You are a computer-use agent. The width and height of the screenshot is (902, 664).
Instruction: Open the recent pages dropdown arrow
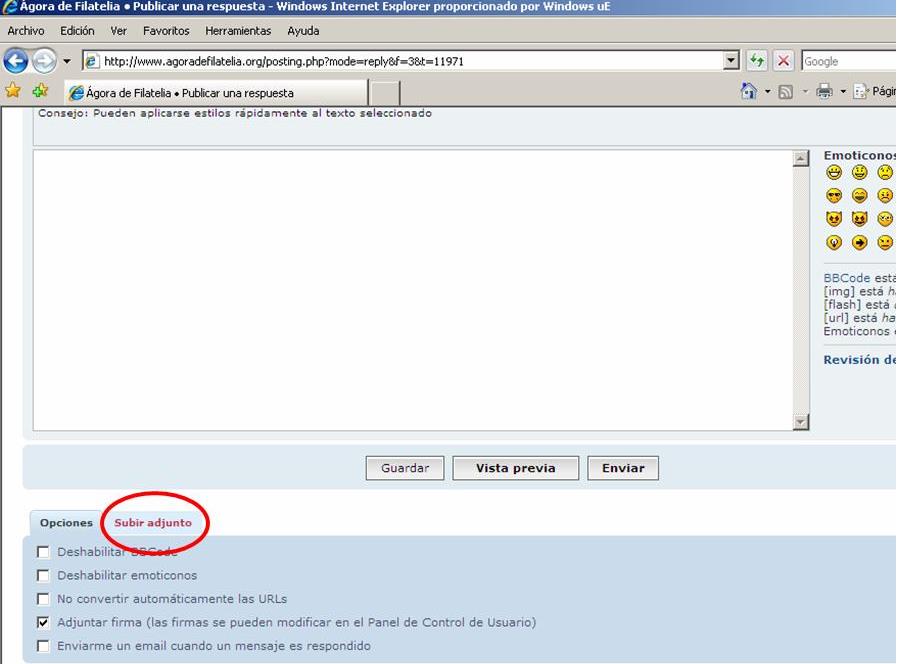click(x=67, y=61)
